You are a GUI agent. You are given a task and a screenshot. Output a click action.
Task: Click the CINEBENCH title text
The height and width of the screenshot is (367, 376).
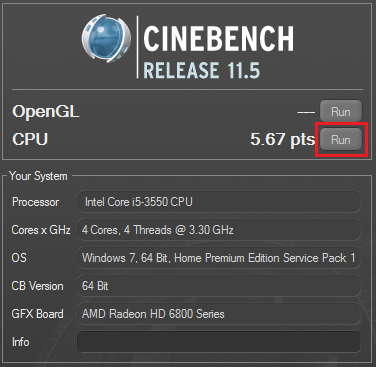(219, 39)
